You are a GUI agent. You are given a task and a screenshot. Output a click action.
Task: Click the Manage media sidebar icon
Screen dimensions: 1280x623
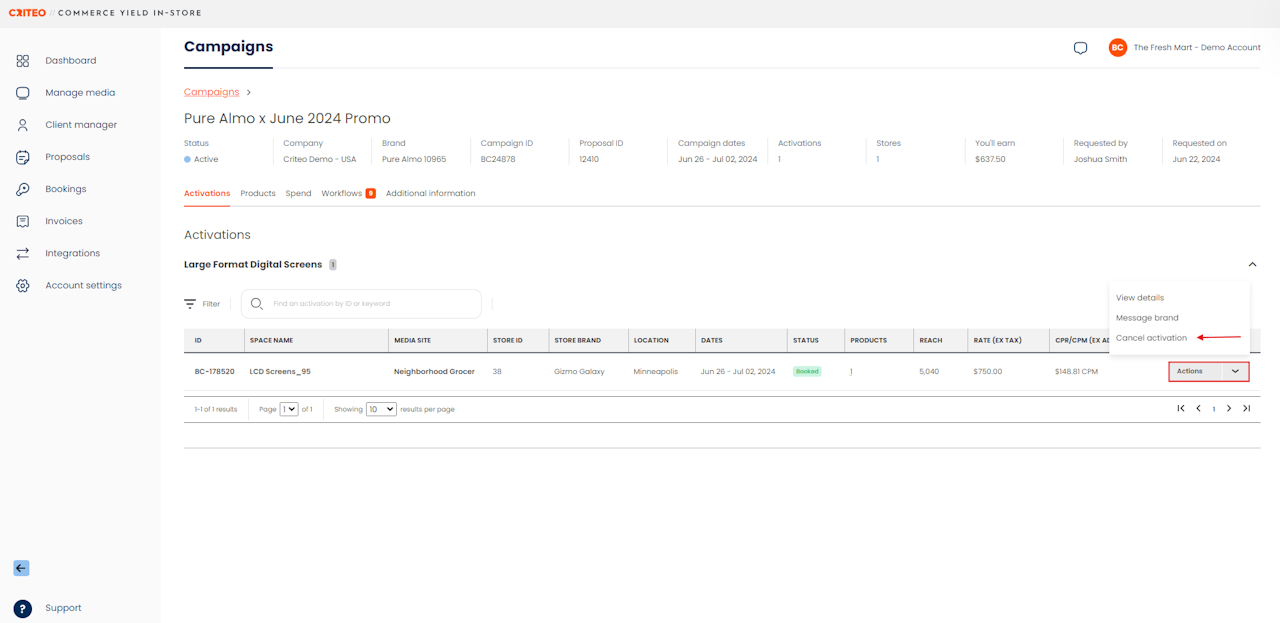coord(22,93)
